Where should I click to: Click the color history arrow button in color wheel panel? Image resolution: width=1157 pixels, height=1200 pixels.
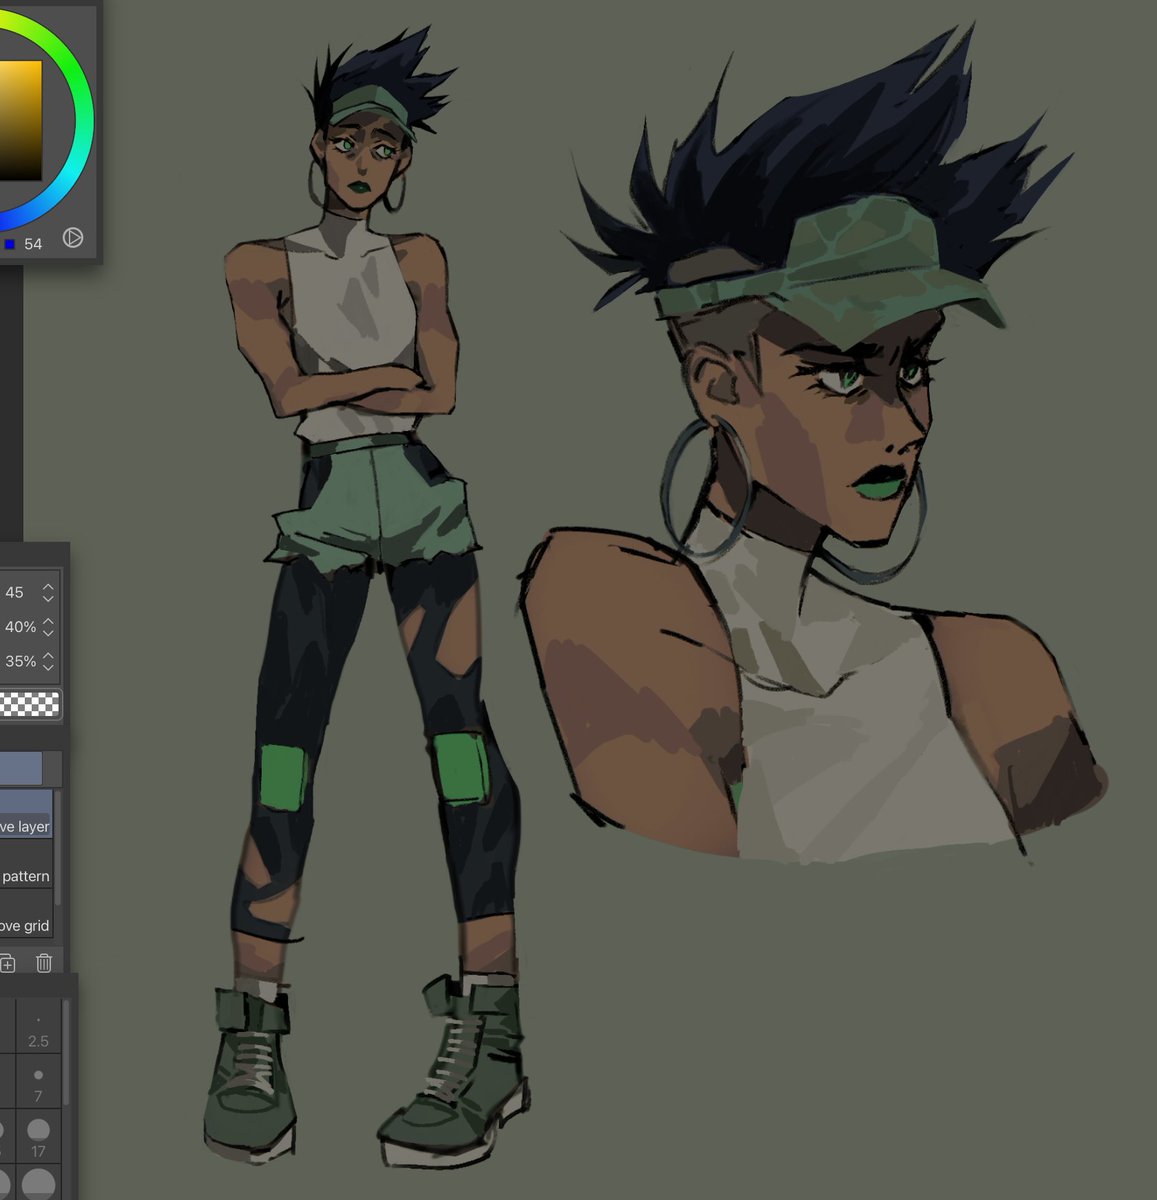coord(73,238)
